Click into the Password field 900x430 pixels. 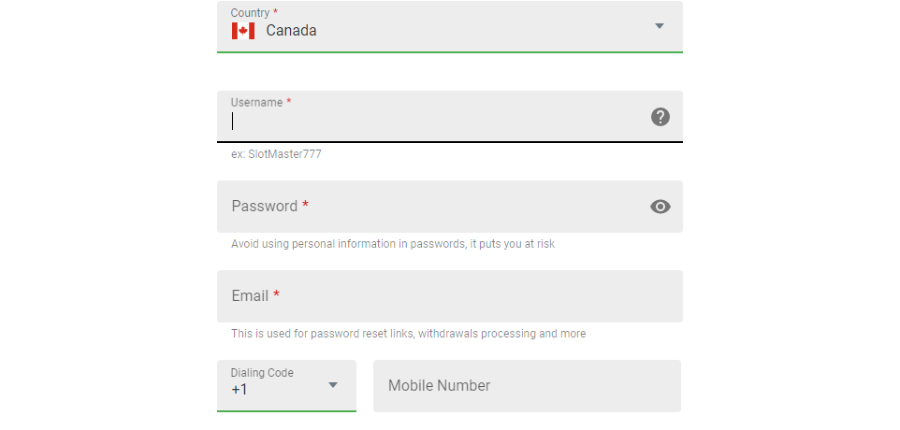coord(450,207)
